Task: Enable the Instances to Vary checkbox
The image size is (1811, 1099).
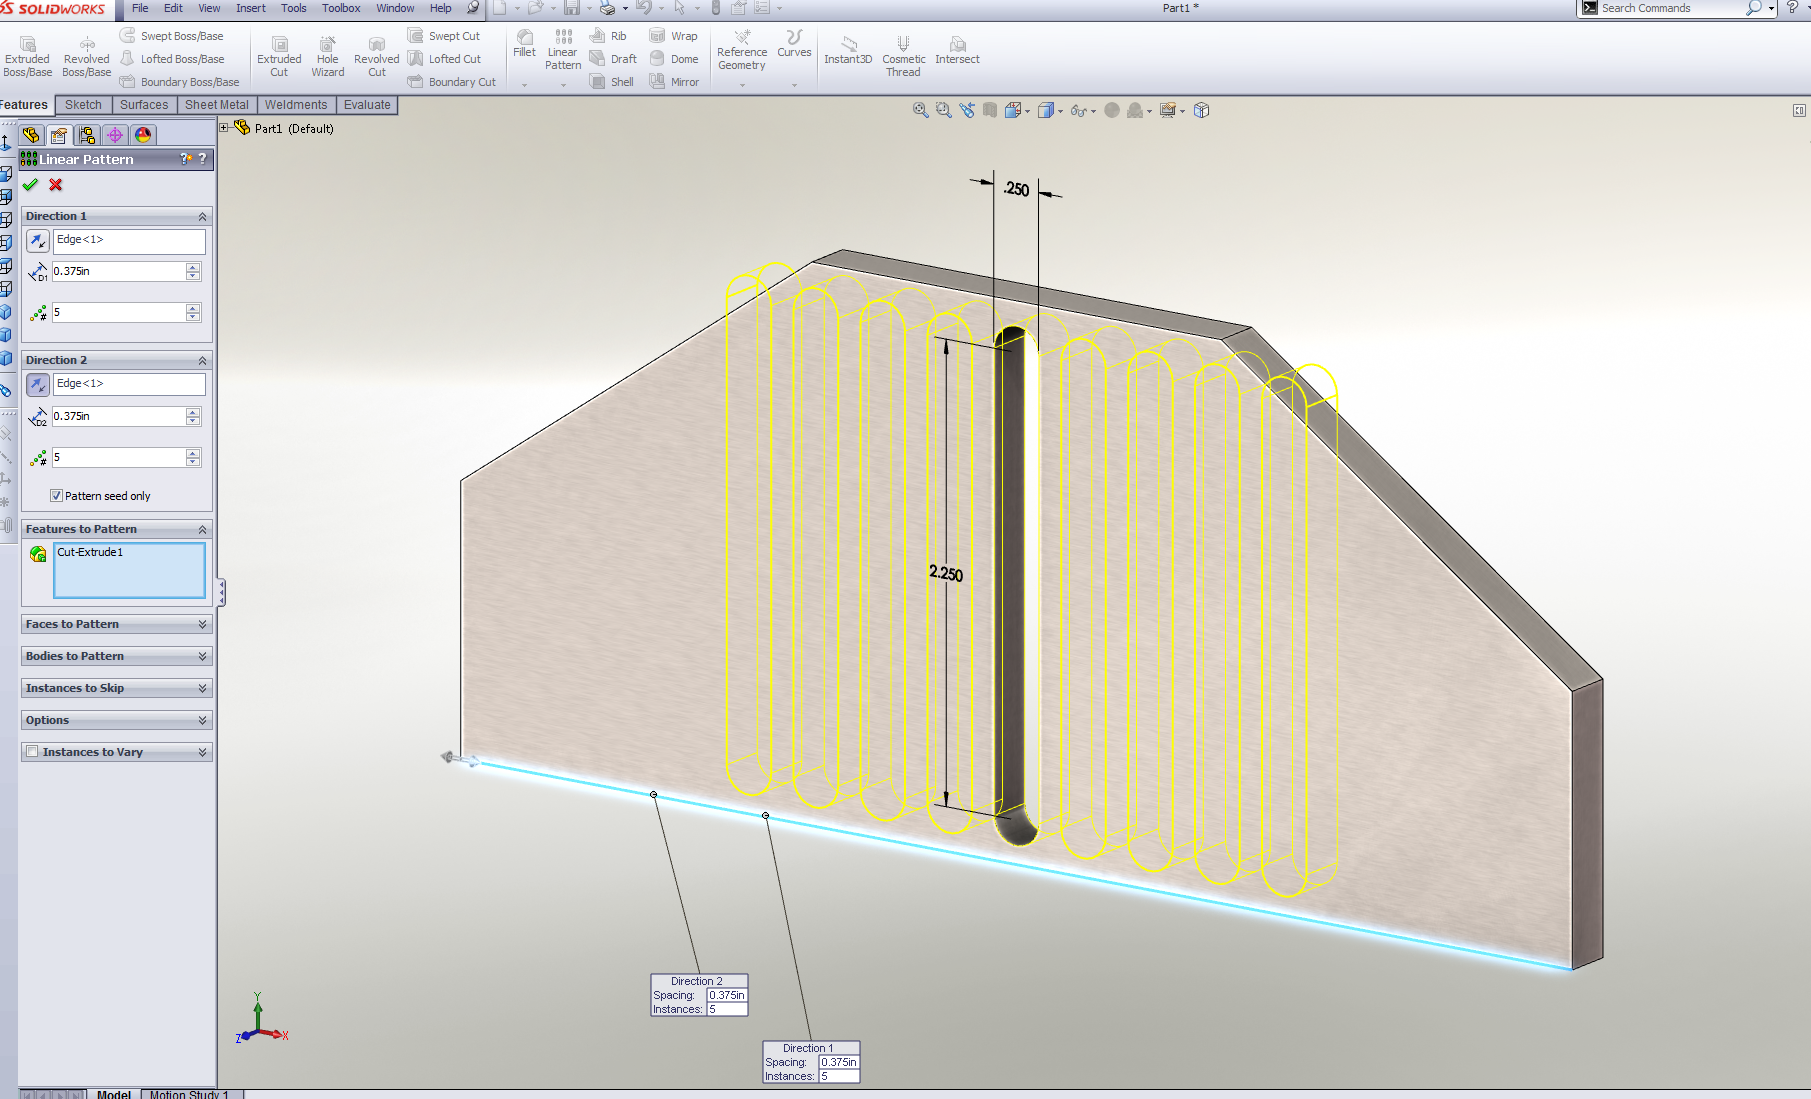Action: pyautogui.click(x=33, y=752)
